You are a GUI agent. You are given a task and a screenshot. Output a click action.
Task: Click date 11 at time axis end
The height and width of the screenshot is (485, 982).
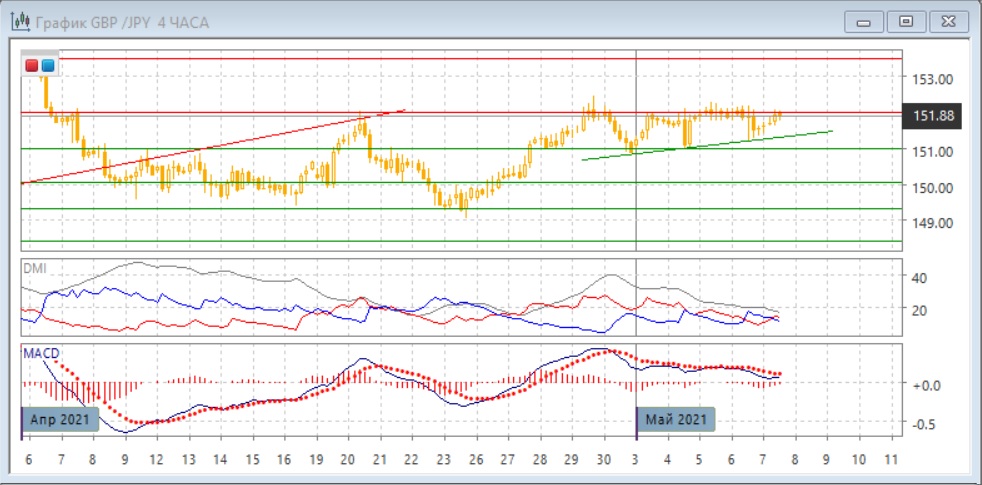[x=890, y=459]
